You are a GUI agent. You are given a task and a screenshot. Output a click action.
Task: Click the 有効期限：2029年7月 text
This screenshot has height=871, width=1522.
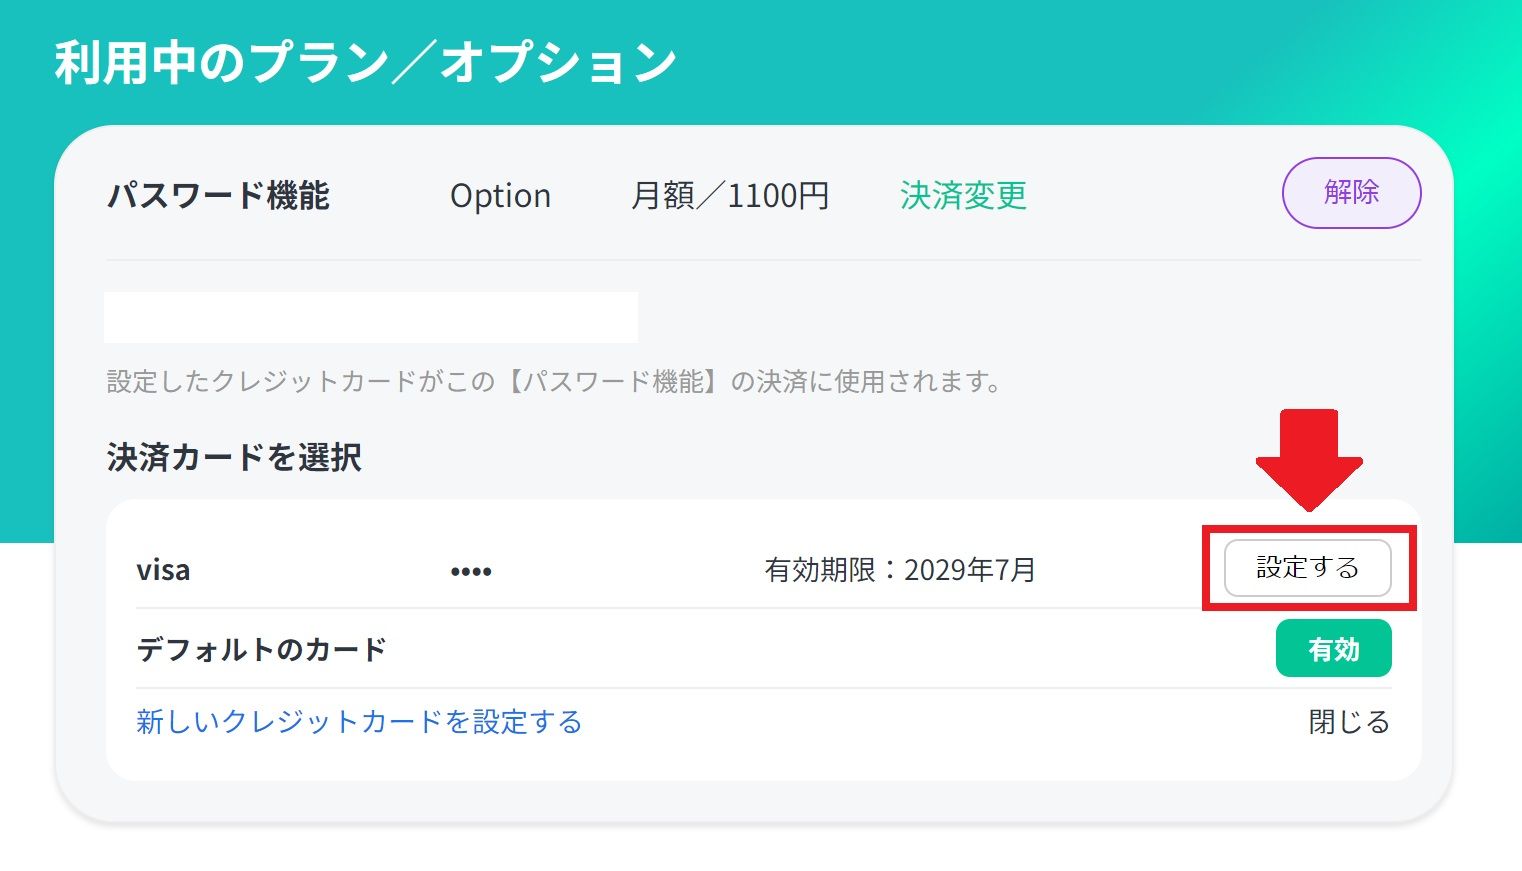click(900, 570)
